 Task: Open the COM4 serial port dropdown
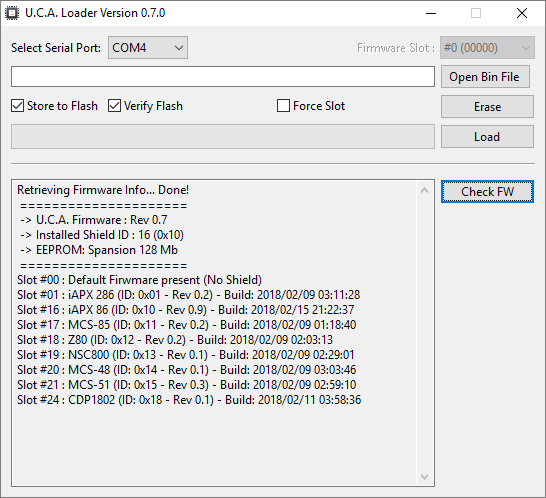point(148,47)
